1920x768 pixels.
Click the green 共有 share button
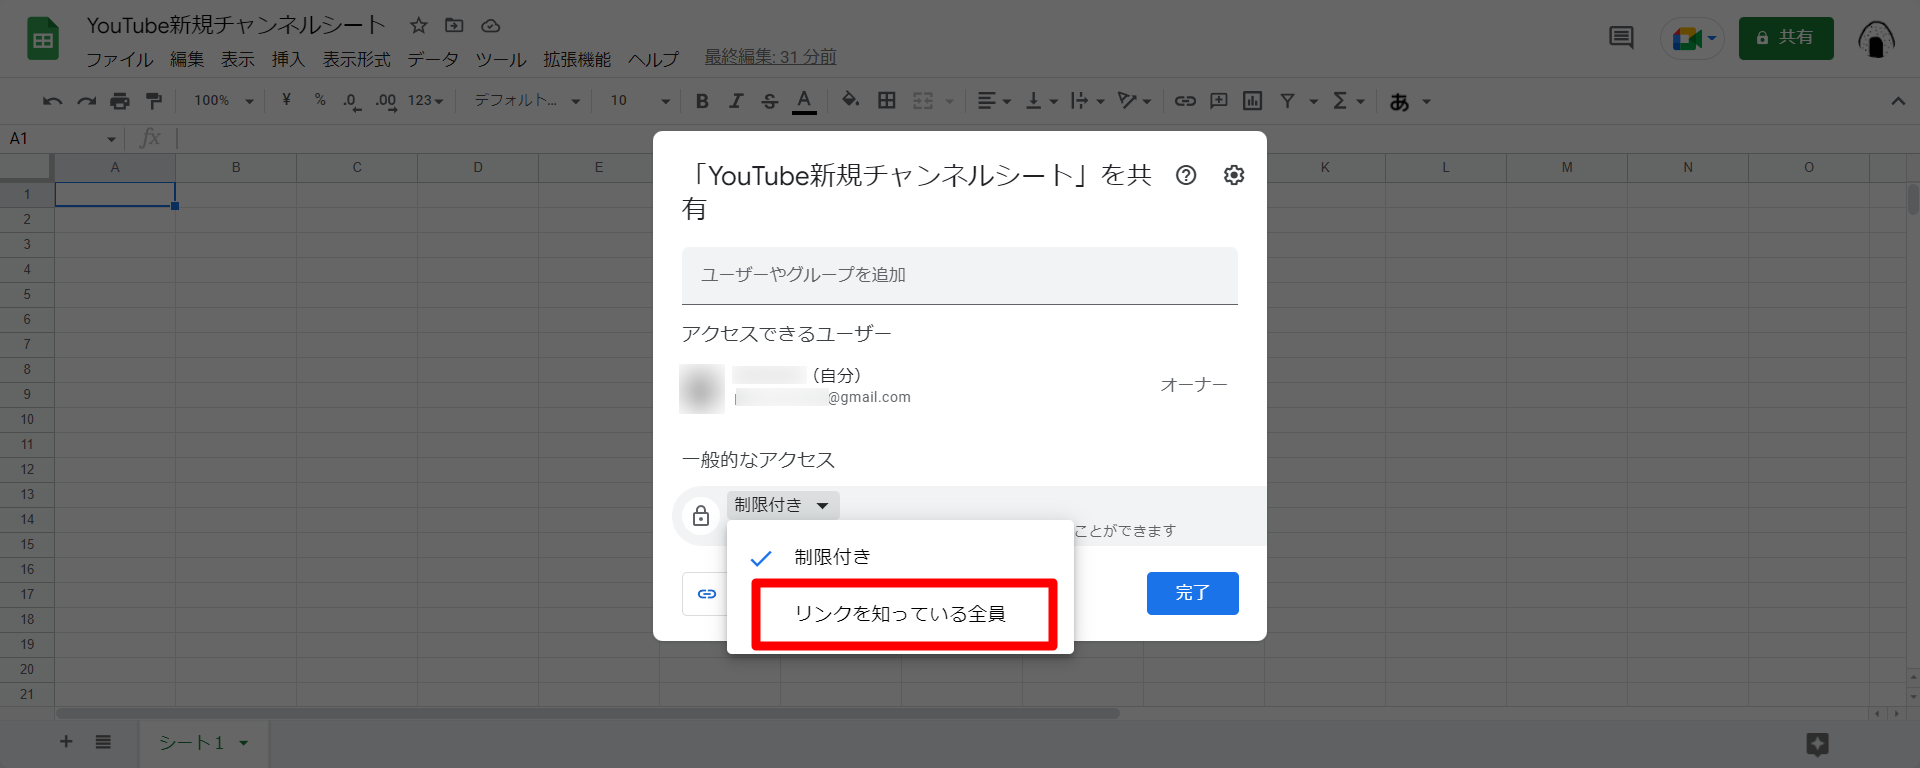[1786, 38]
